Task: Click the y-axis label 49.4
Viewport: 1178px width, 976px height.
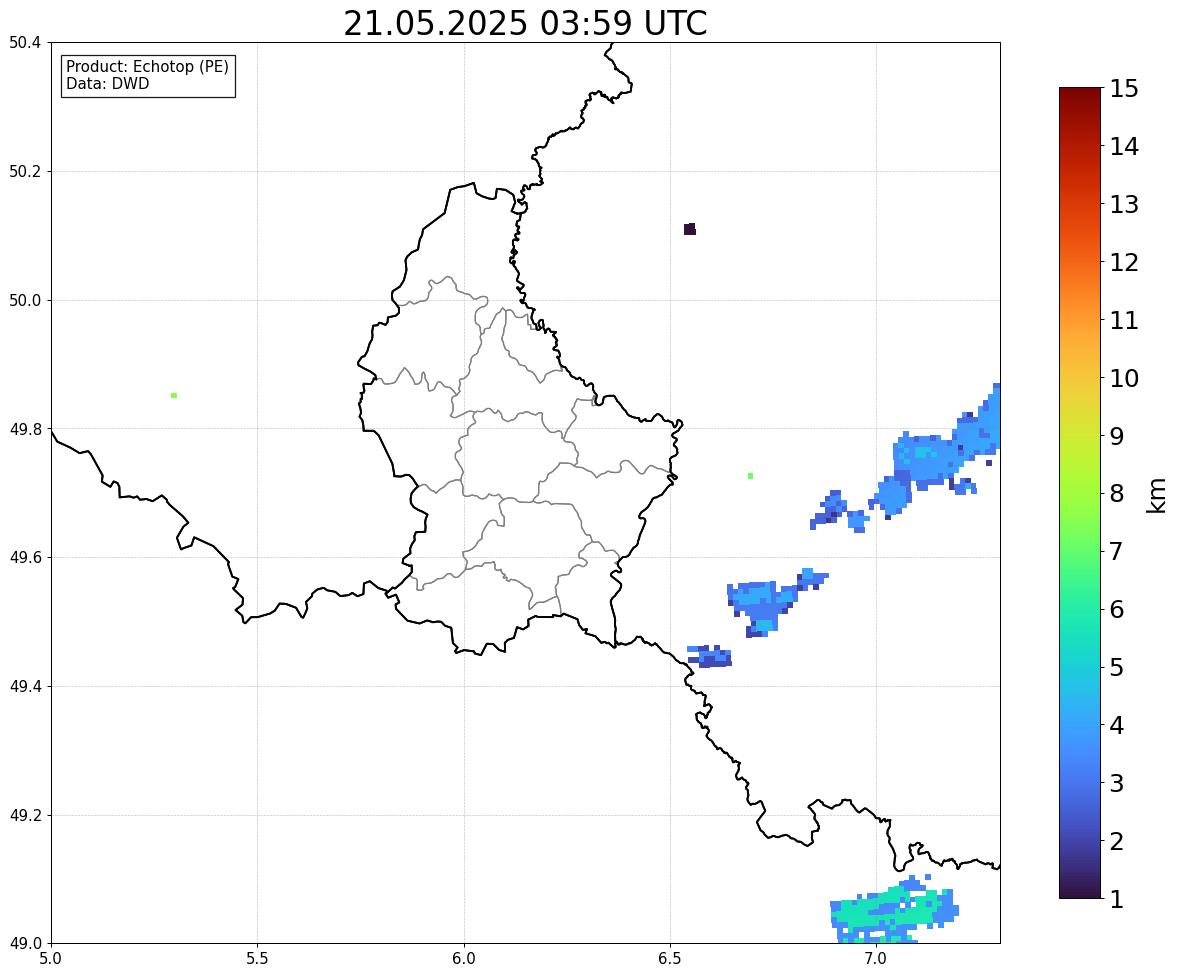Action: tap(25, 686)
